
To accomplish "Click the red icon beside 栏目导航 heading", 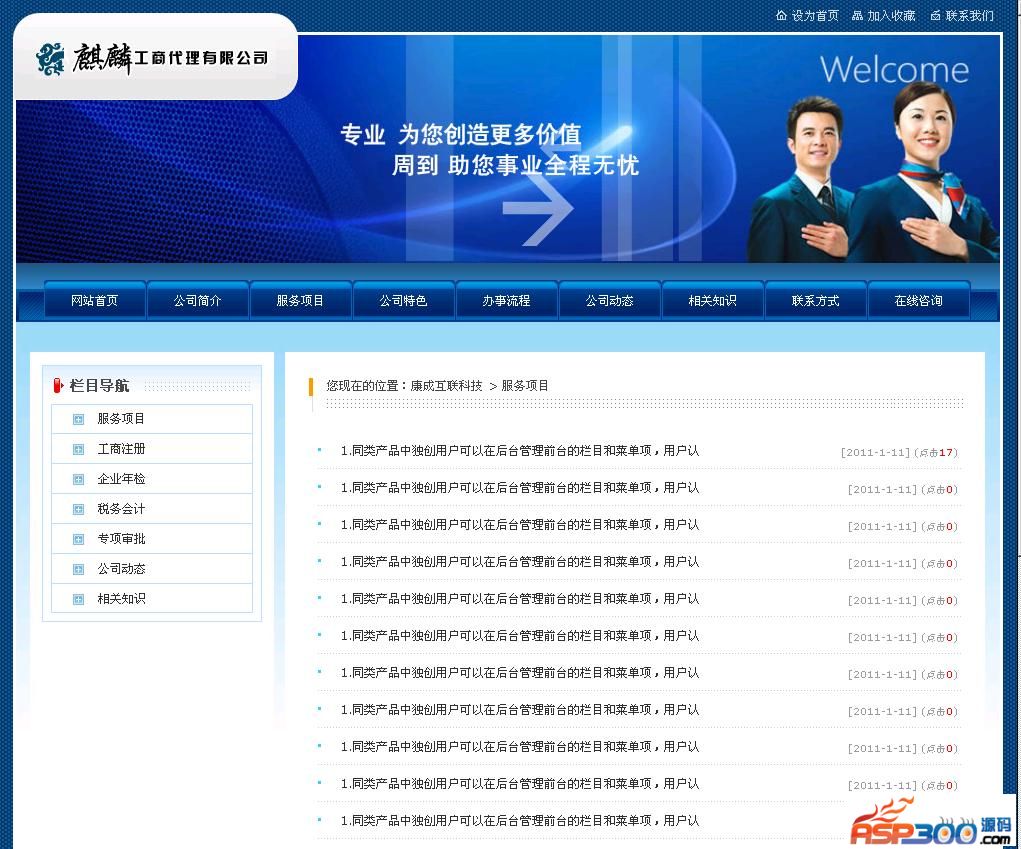I will coord(58,385).
